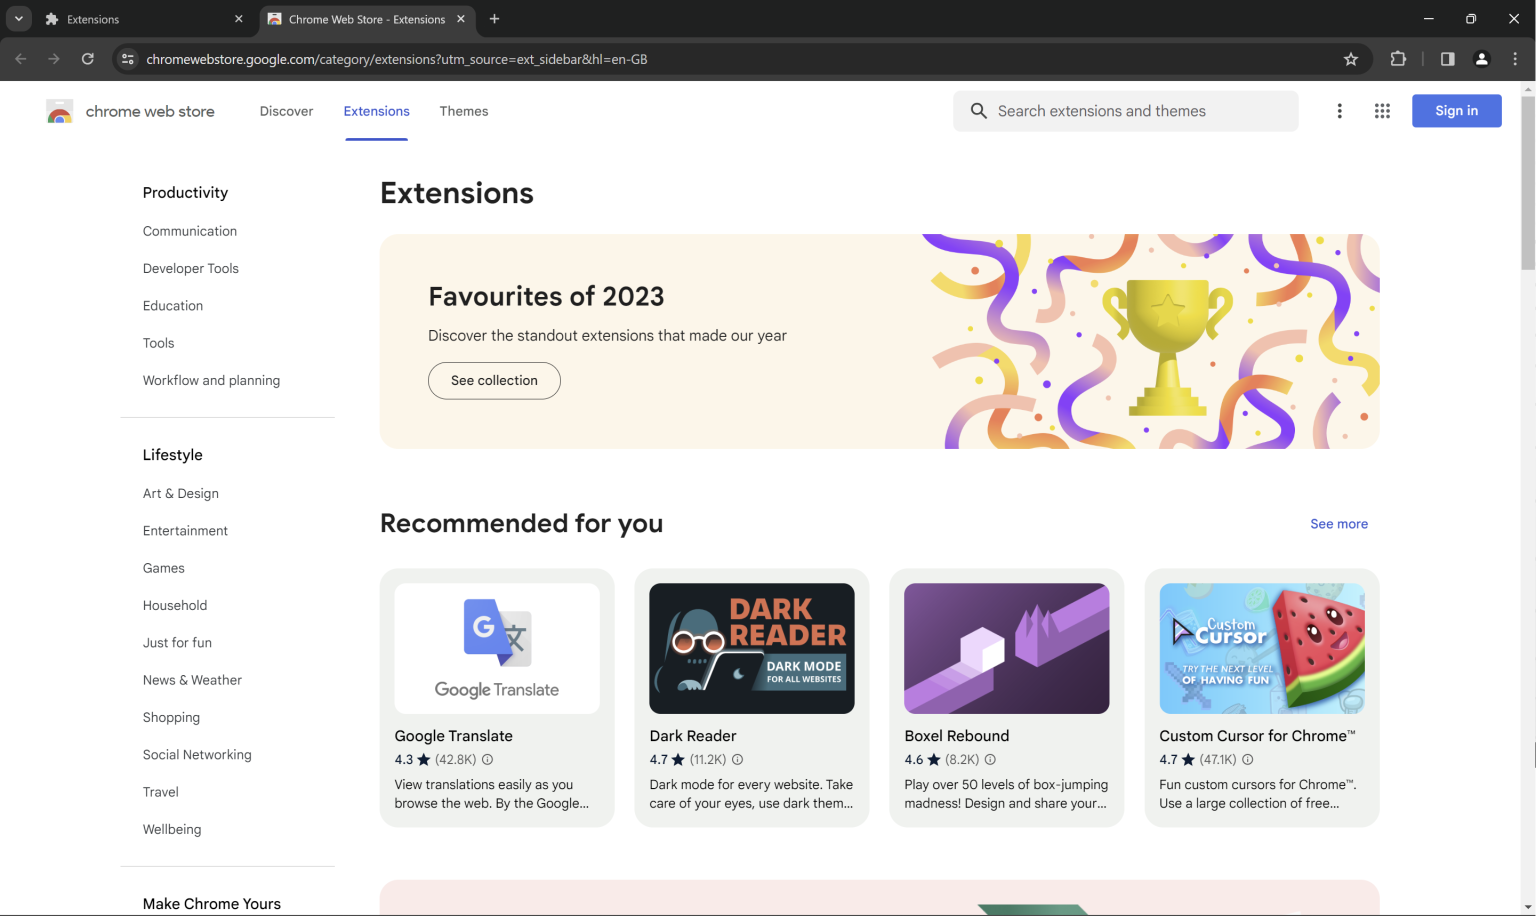Browse Art & Design category
Image resolution: width=1536 pixels, height=916 pixels.
[181, 494]
